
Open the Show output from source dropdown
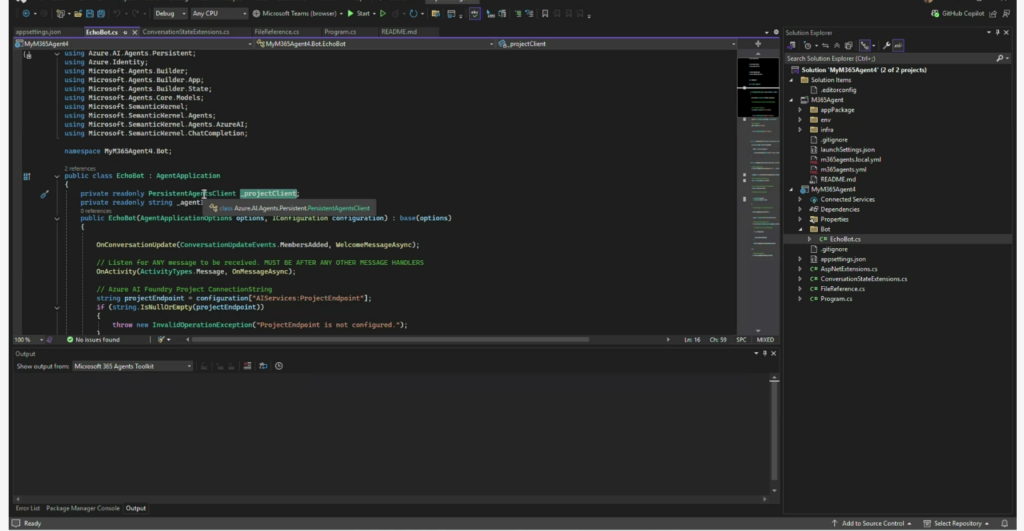click(x=133, y=366)
